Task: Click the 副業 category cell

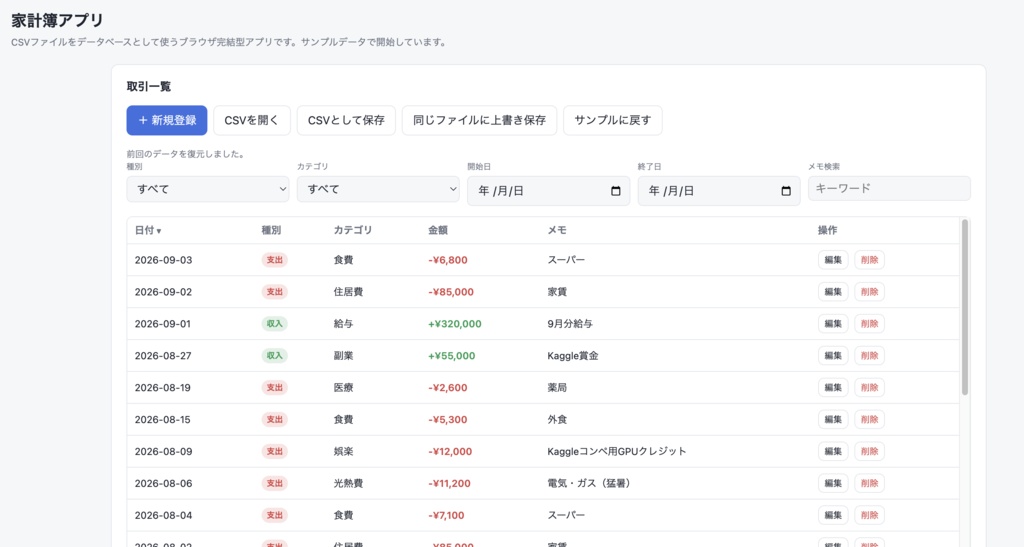Action: pyautogui.click(x=343, y=356)
